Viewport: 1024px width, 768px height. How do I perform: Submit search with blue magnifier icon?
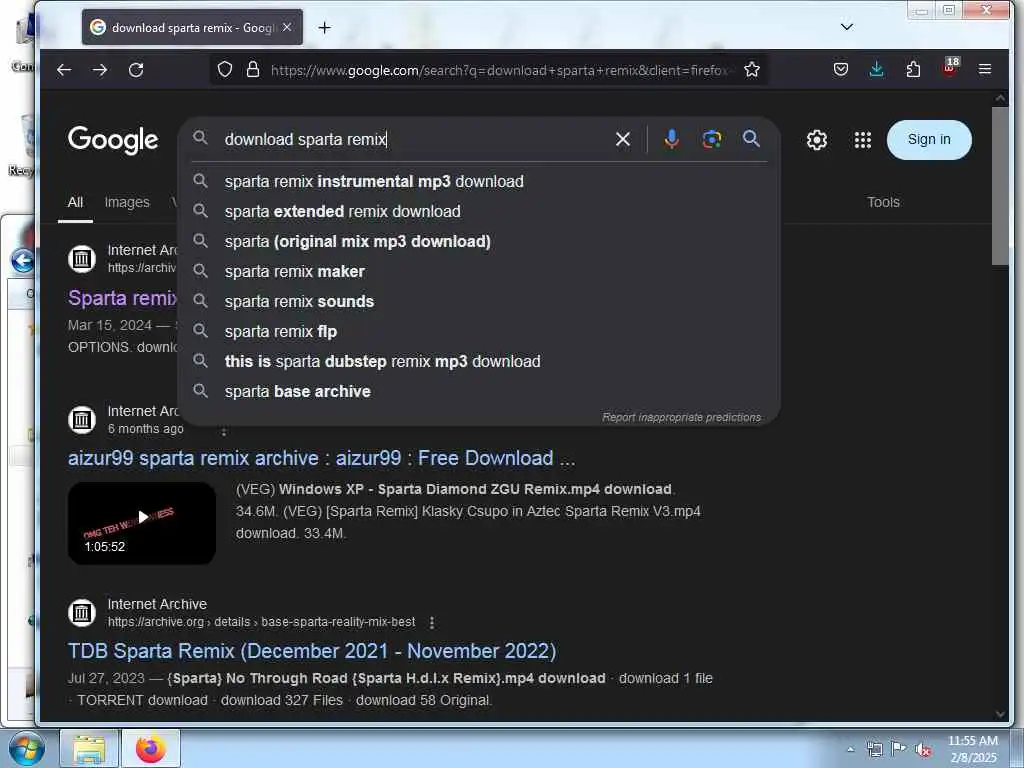751,138
